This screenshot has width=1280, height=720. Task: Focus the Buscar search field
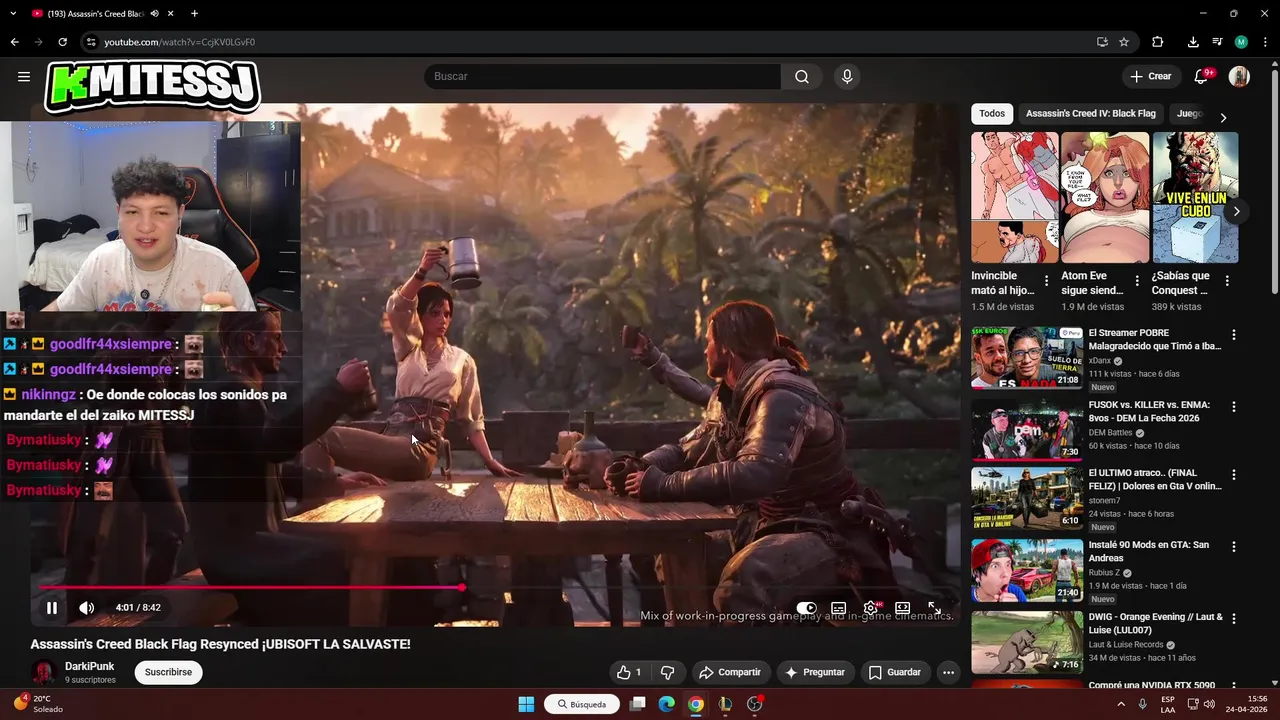pos(602,76)
